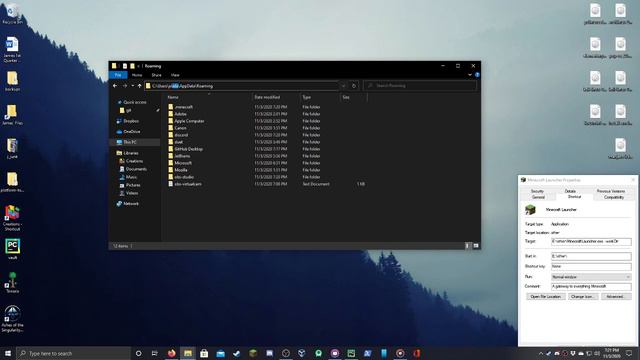Select the obs-studio folder
Image resolution: width=640 pixels, height=360 pixels.
coord(184,177)
